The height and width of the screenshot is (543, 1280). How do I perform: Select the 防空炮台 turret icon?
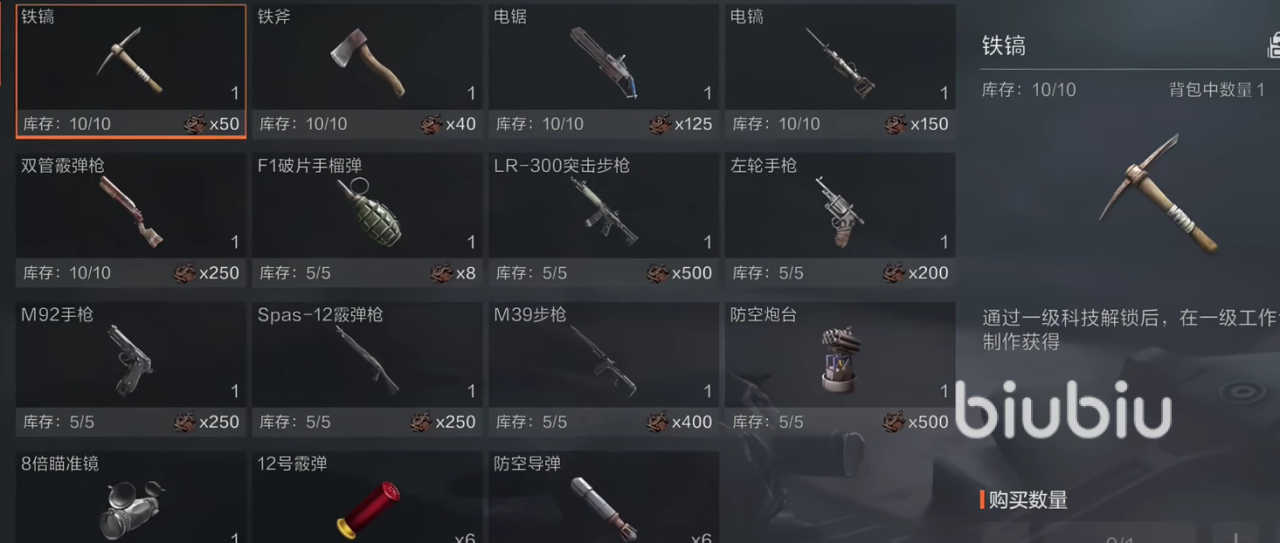coord(840,358)
